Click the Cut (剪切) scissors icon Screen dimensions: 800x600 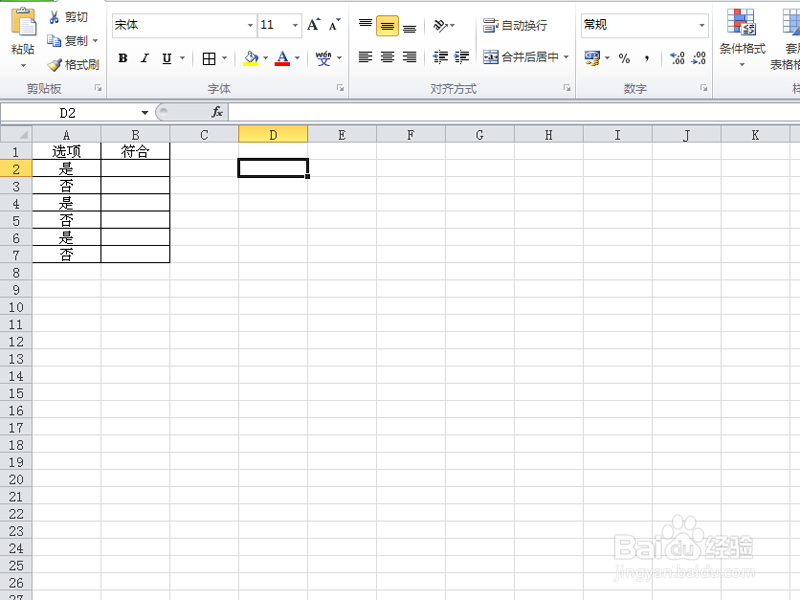54,17
